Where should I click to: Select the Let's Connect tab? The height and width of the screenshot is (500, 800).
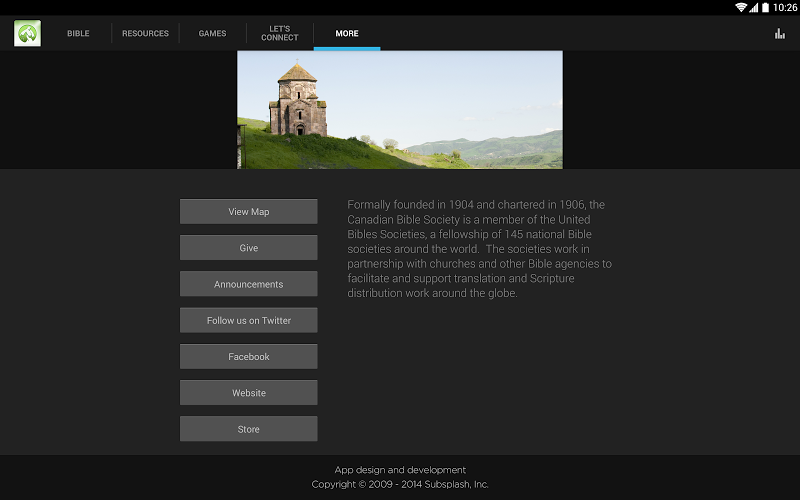click(280, 33)
